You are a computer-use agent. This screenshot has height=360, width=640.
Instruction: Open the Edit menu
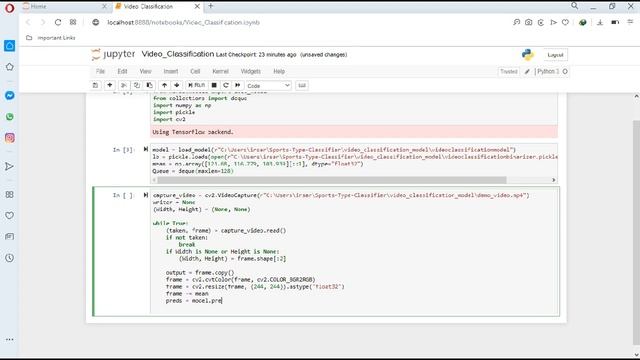[122, 71]
